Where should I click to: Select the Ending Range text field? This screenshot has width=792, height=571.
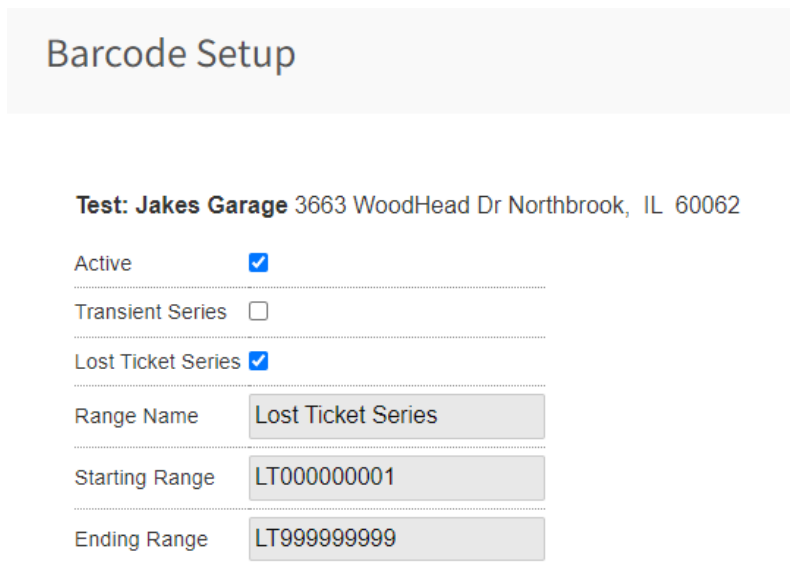click(396, 539)
